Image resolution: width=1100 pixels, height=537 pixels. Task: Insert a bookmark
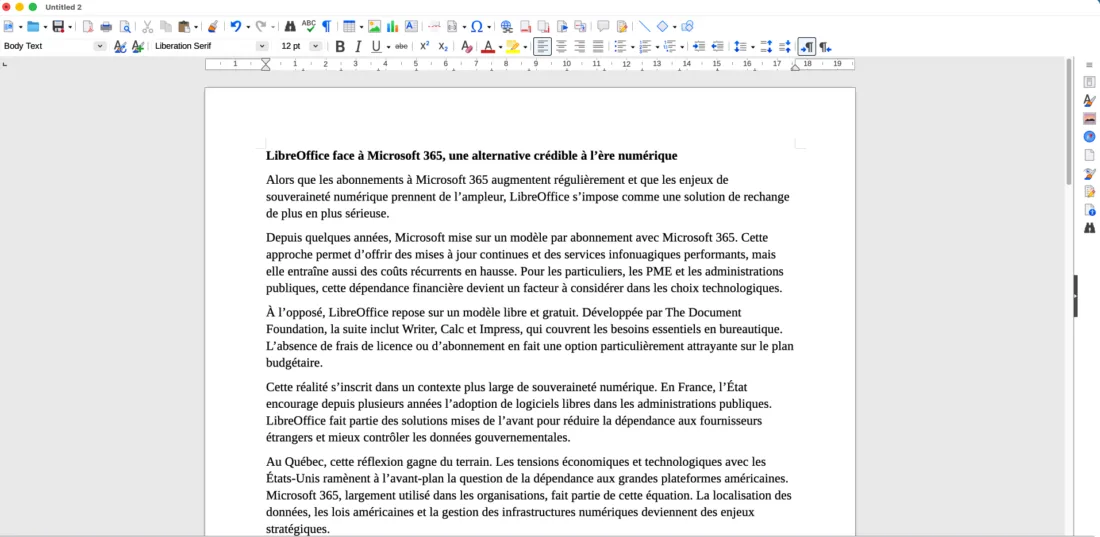[562, 27]
